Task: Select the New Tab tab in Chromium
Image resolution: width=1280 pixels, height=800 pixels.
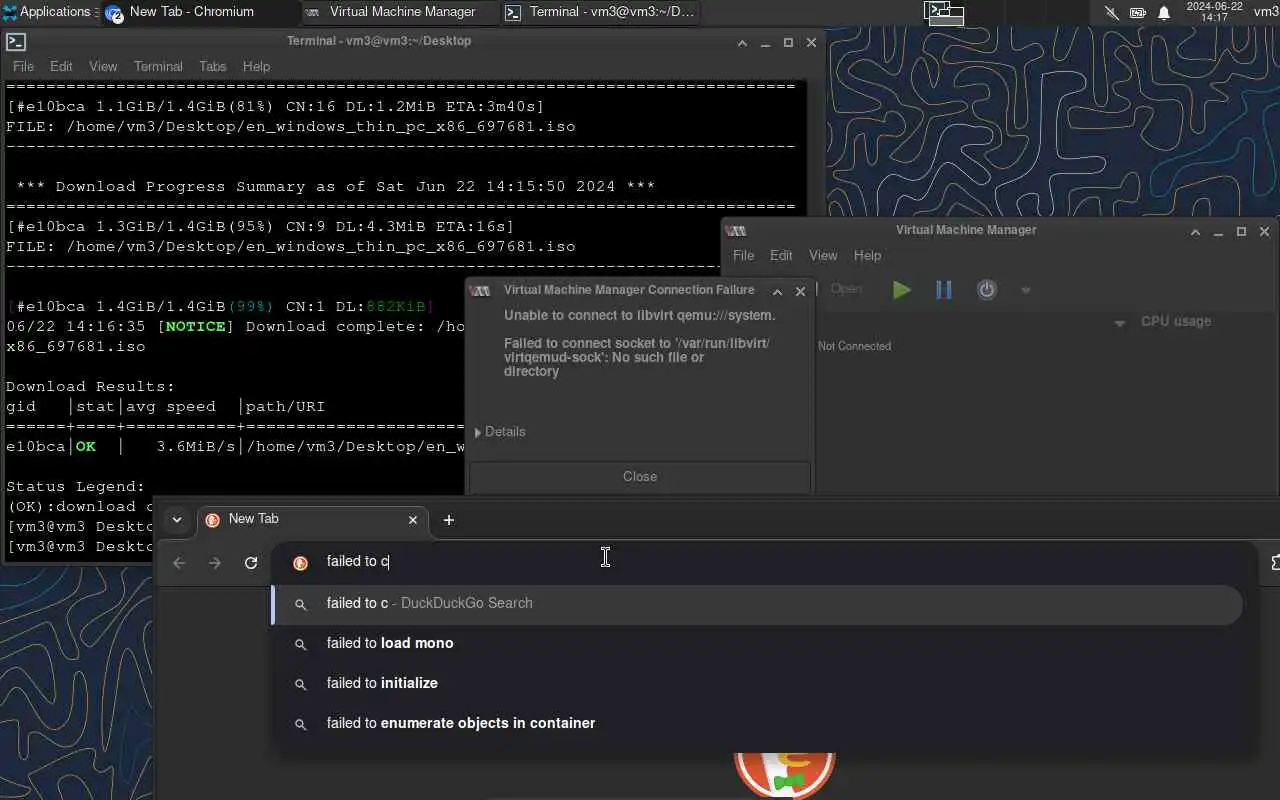Action: 310,520
